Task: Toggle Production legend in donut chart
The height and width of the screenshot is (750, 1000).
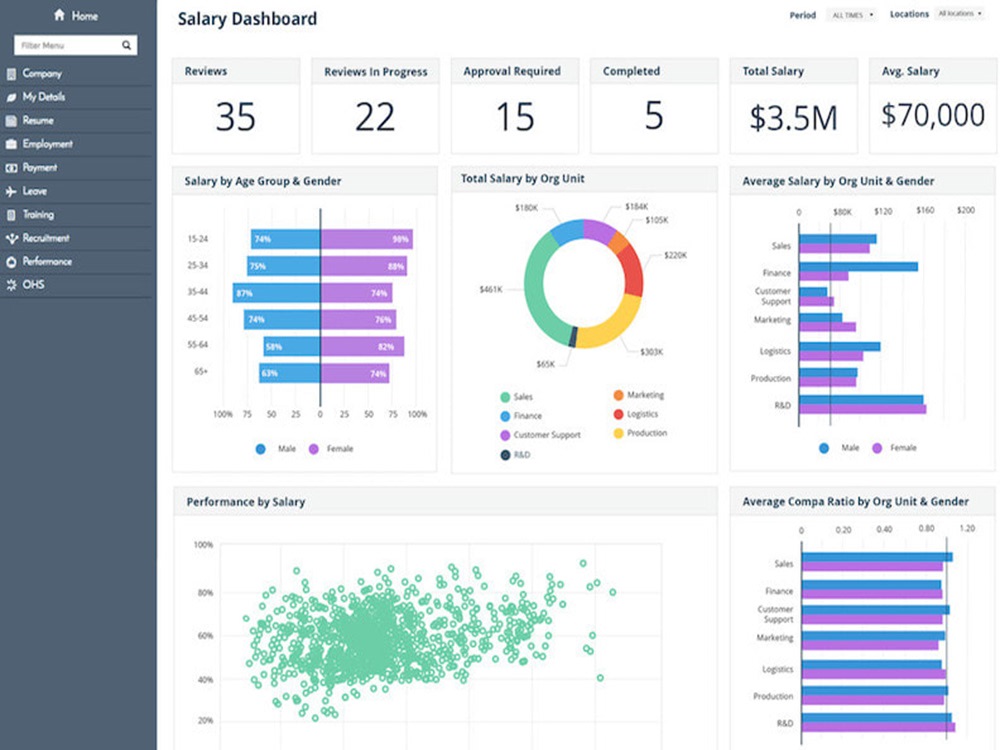Action: (640, 433)
